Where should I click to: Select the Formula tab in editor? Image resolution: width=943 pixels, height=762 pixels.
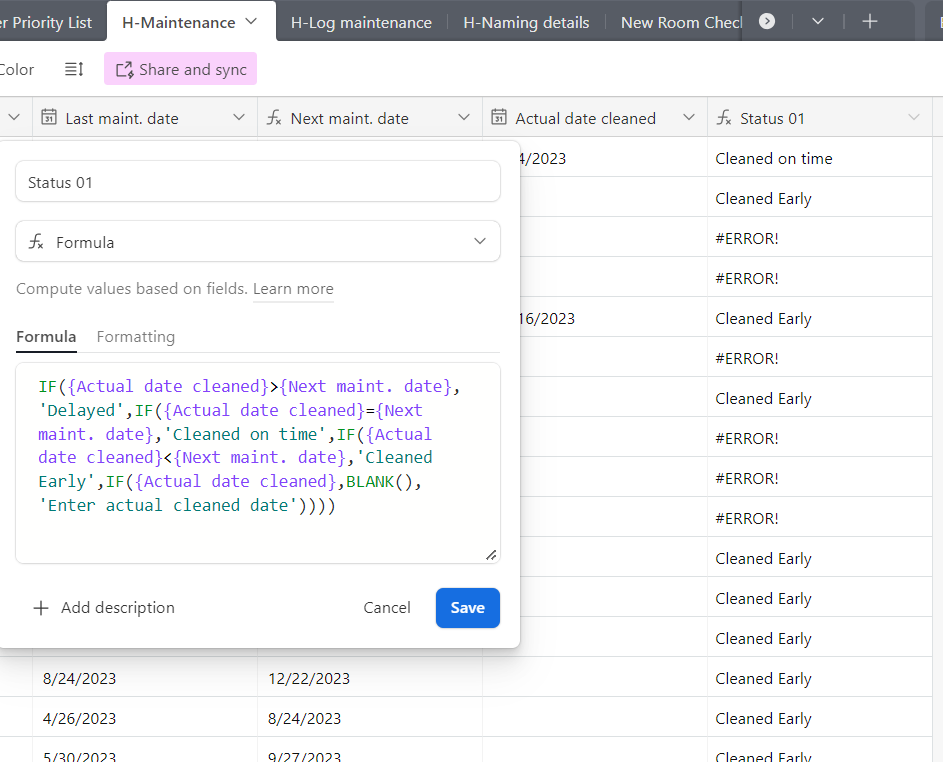click(46, 337)
